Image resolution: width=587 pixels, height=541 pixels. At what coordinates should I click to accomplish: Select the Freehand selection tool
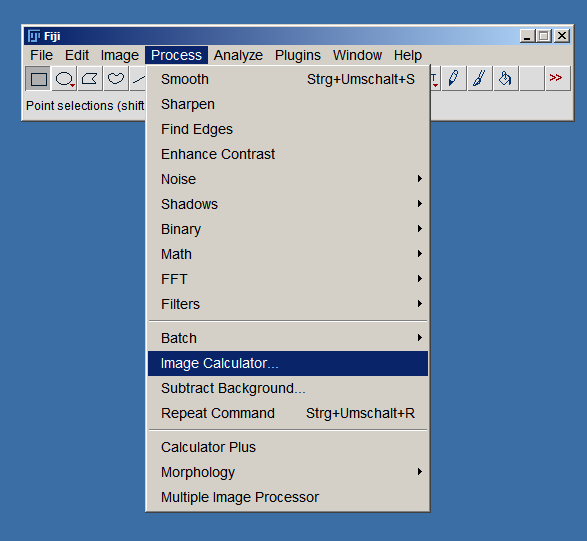(x=116, y=79)
